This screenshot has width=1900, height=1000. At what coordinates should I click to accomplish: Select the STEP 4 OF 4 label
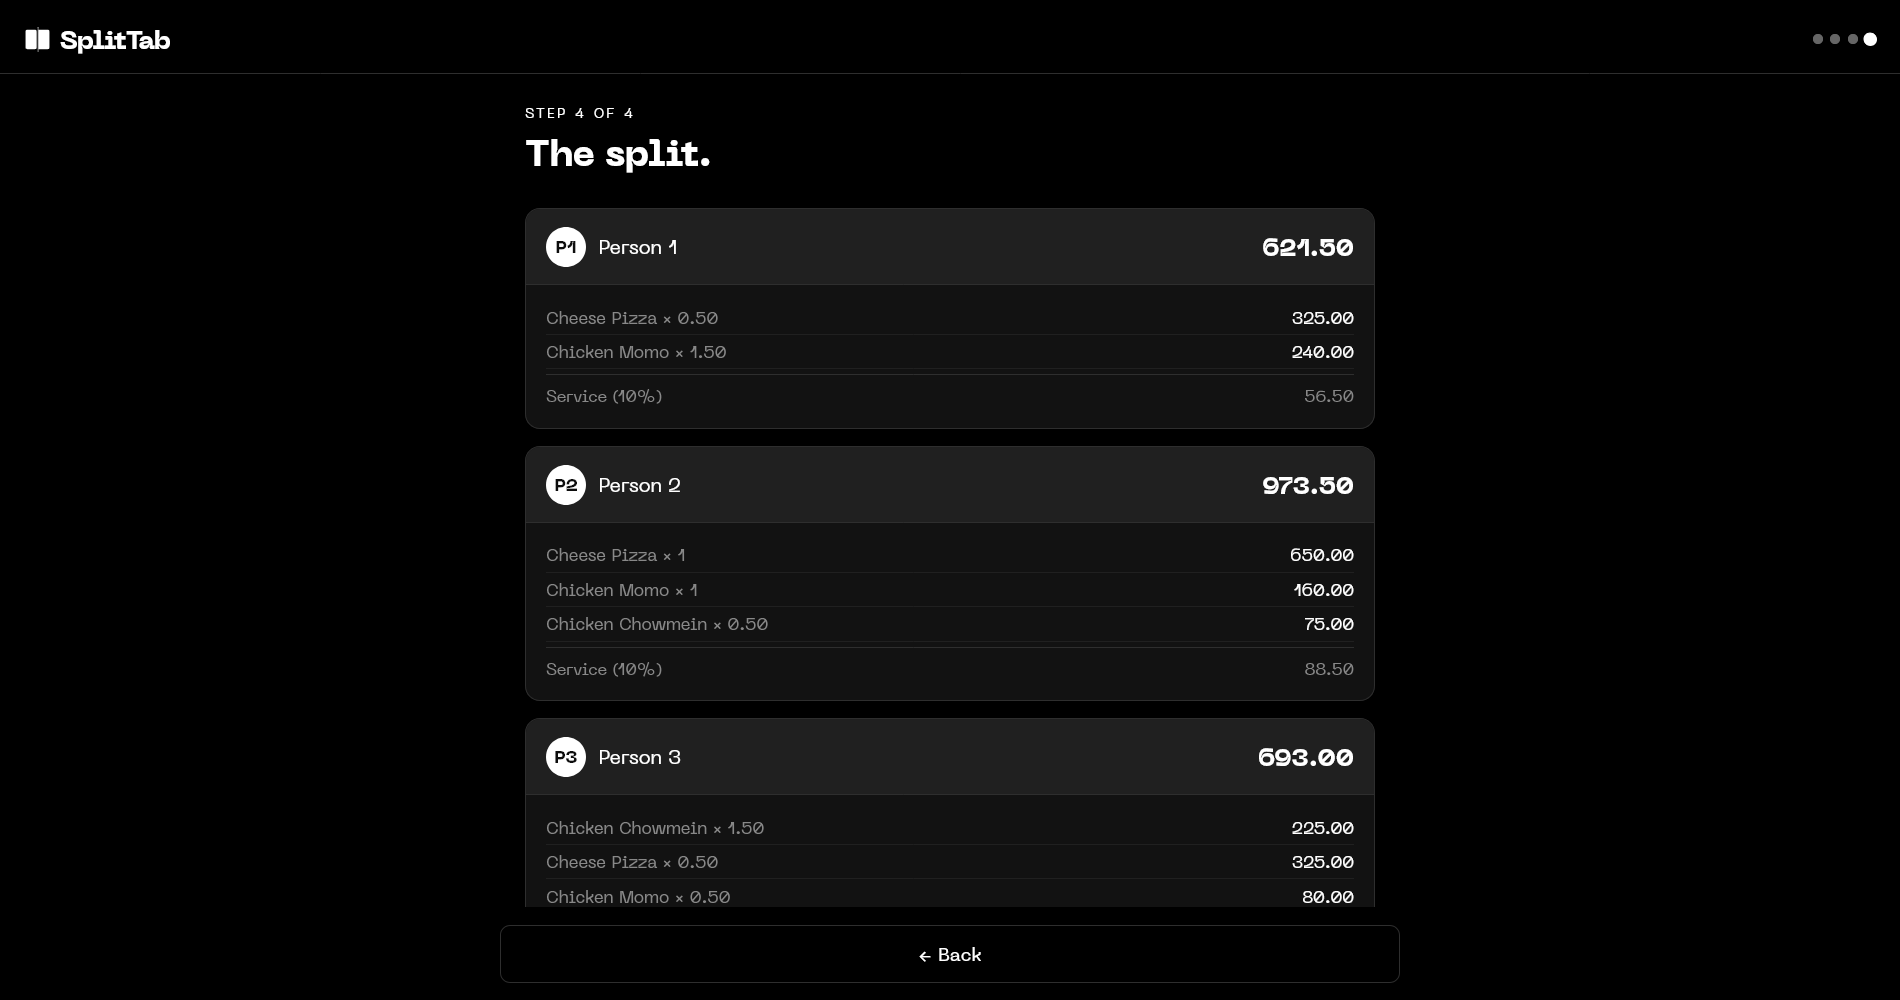click(580, 113)
